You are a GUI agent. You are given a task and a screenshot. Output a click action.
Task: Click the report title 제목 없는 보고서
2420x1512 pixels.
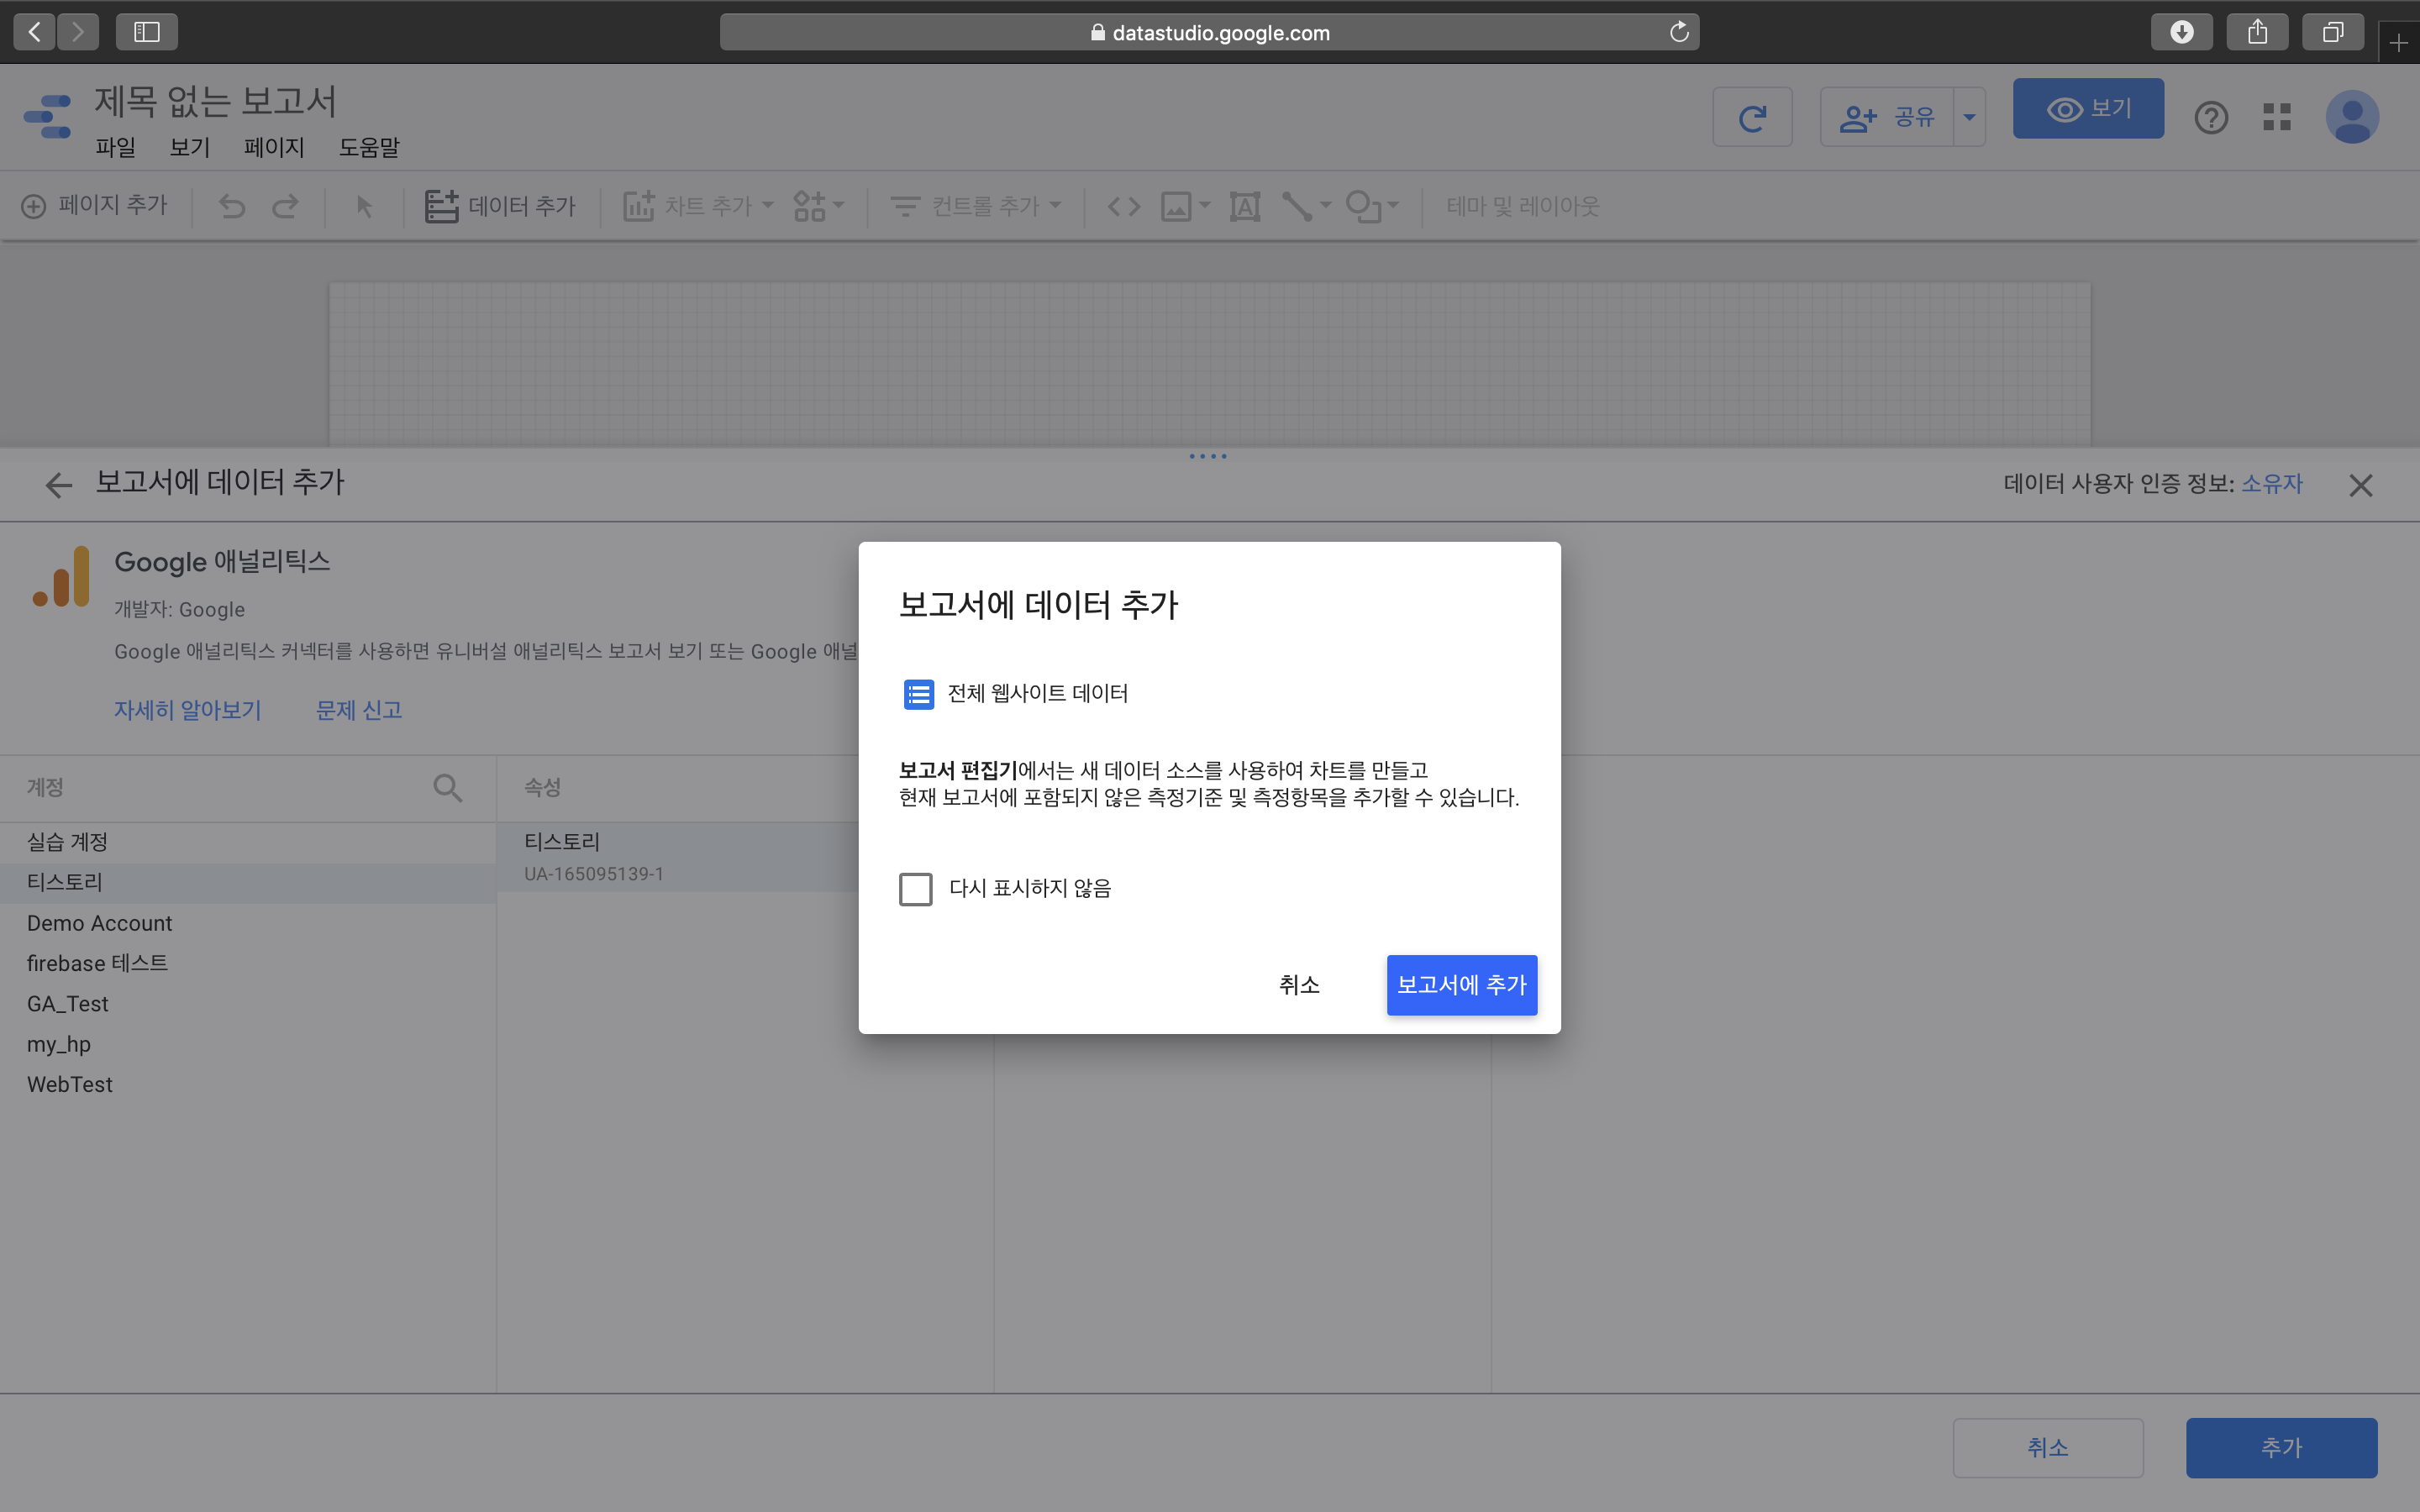tap(215, 101)
